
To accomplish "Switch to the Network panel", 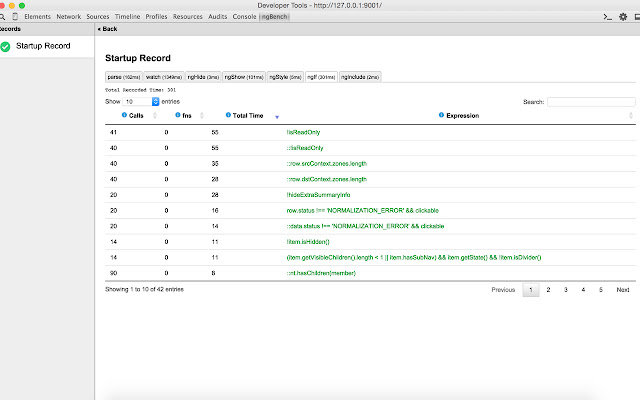I will [69, 17].
